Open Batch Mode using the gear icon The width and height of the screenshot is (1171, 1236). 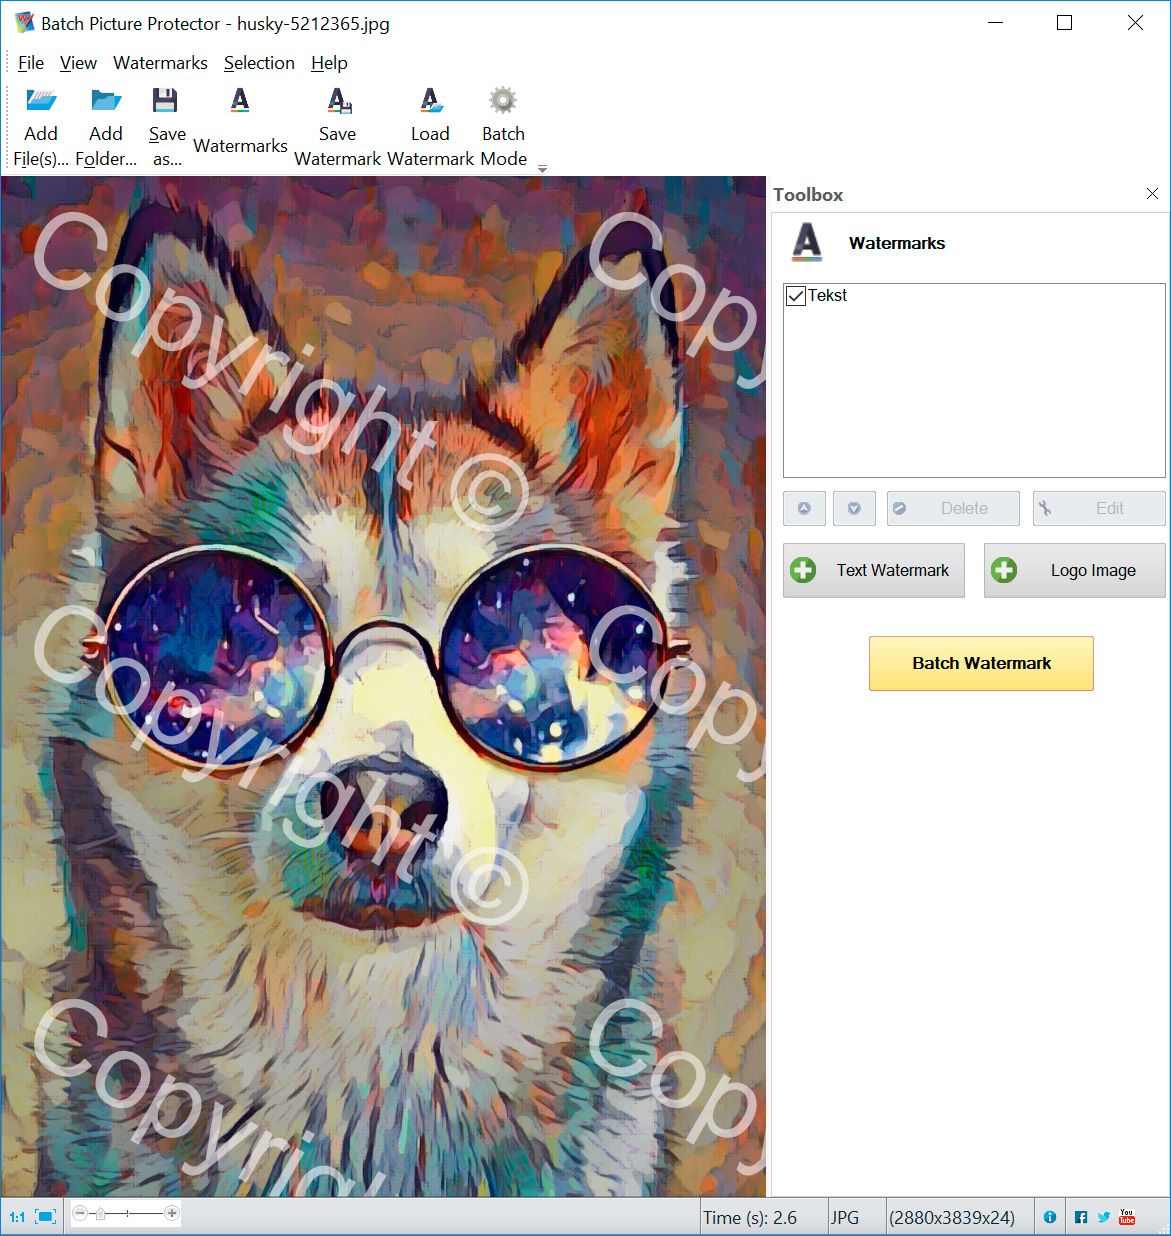tap(502, 100)
